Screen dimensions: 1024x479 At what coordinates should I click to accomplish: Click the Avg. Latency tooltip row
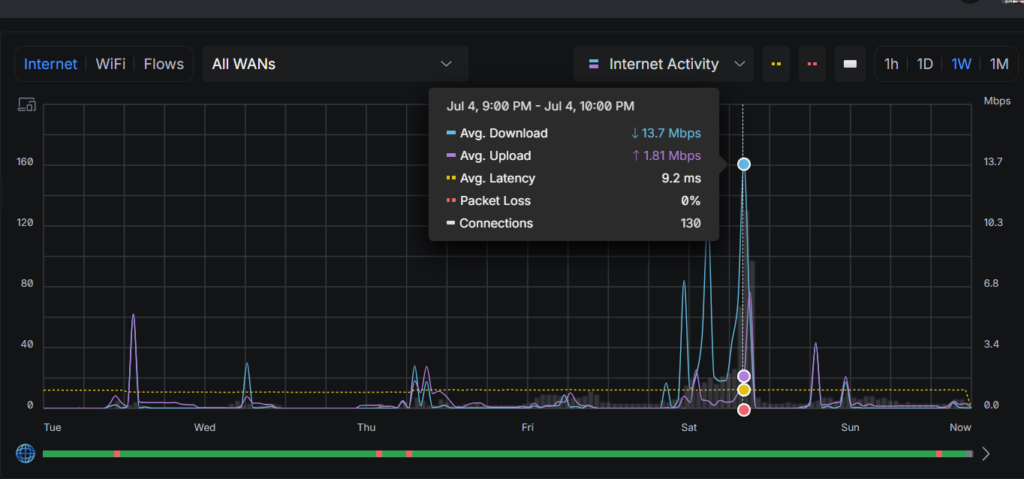tap(573, 178)
